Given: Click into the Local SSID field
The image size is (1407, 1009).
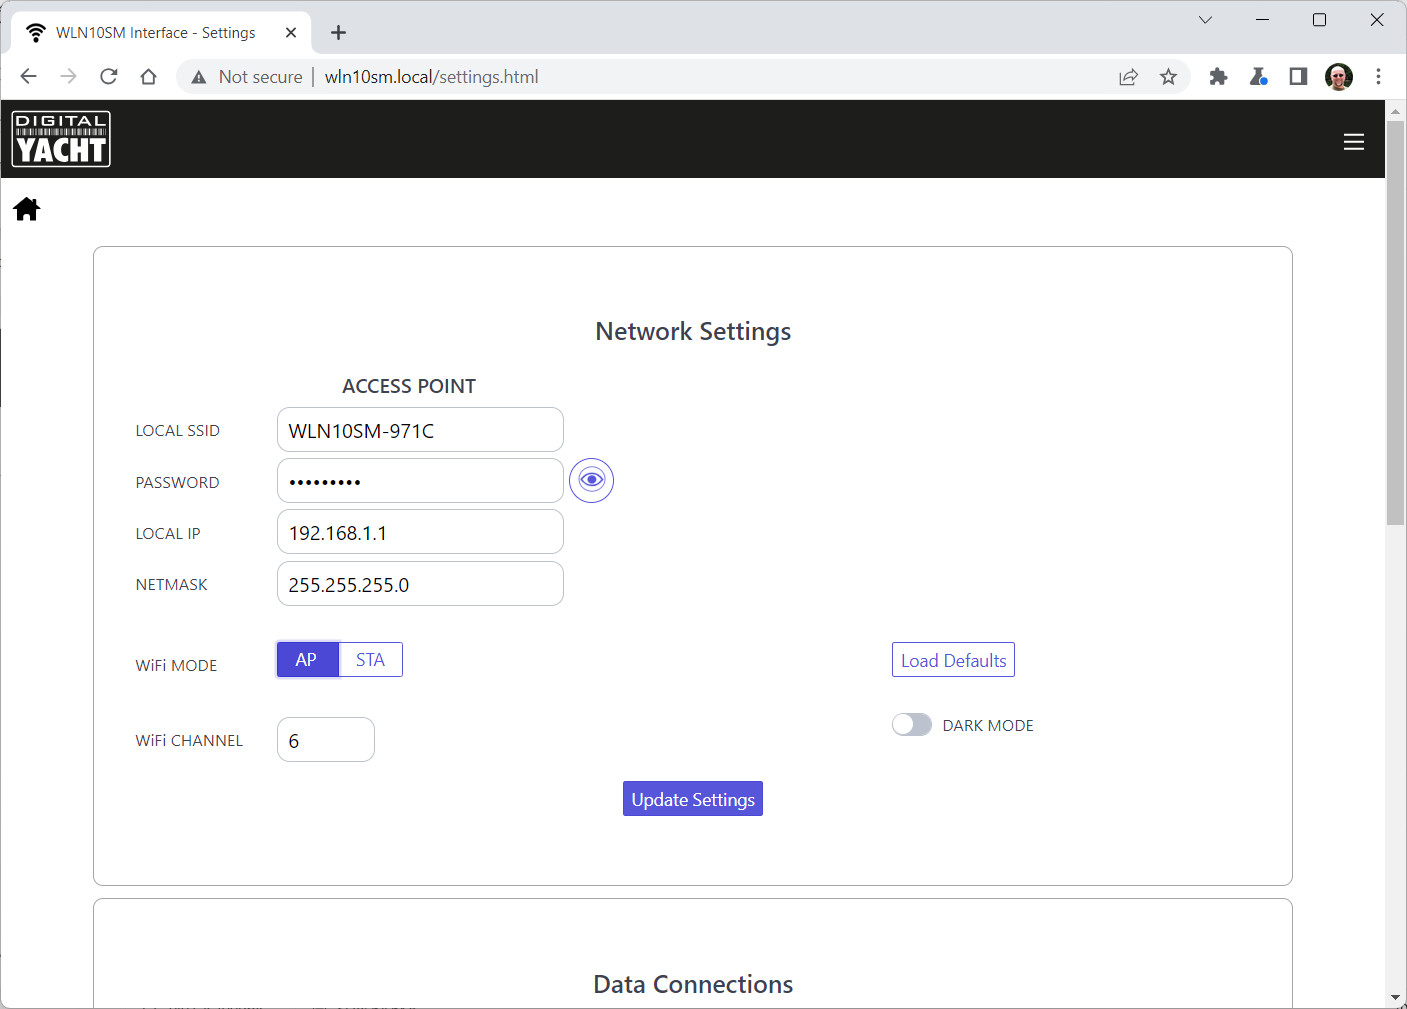Looking at the screenshot, I should tap(420, 430).
